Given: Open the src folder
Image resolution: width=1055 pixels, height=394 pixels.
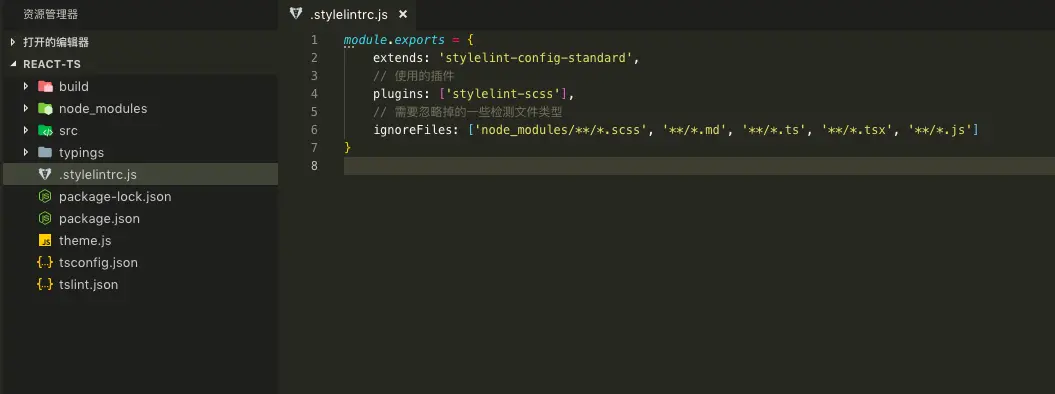Looking at the screenshot, I should [69, 130].
